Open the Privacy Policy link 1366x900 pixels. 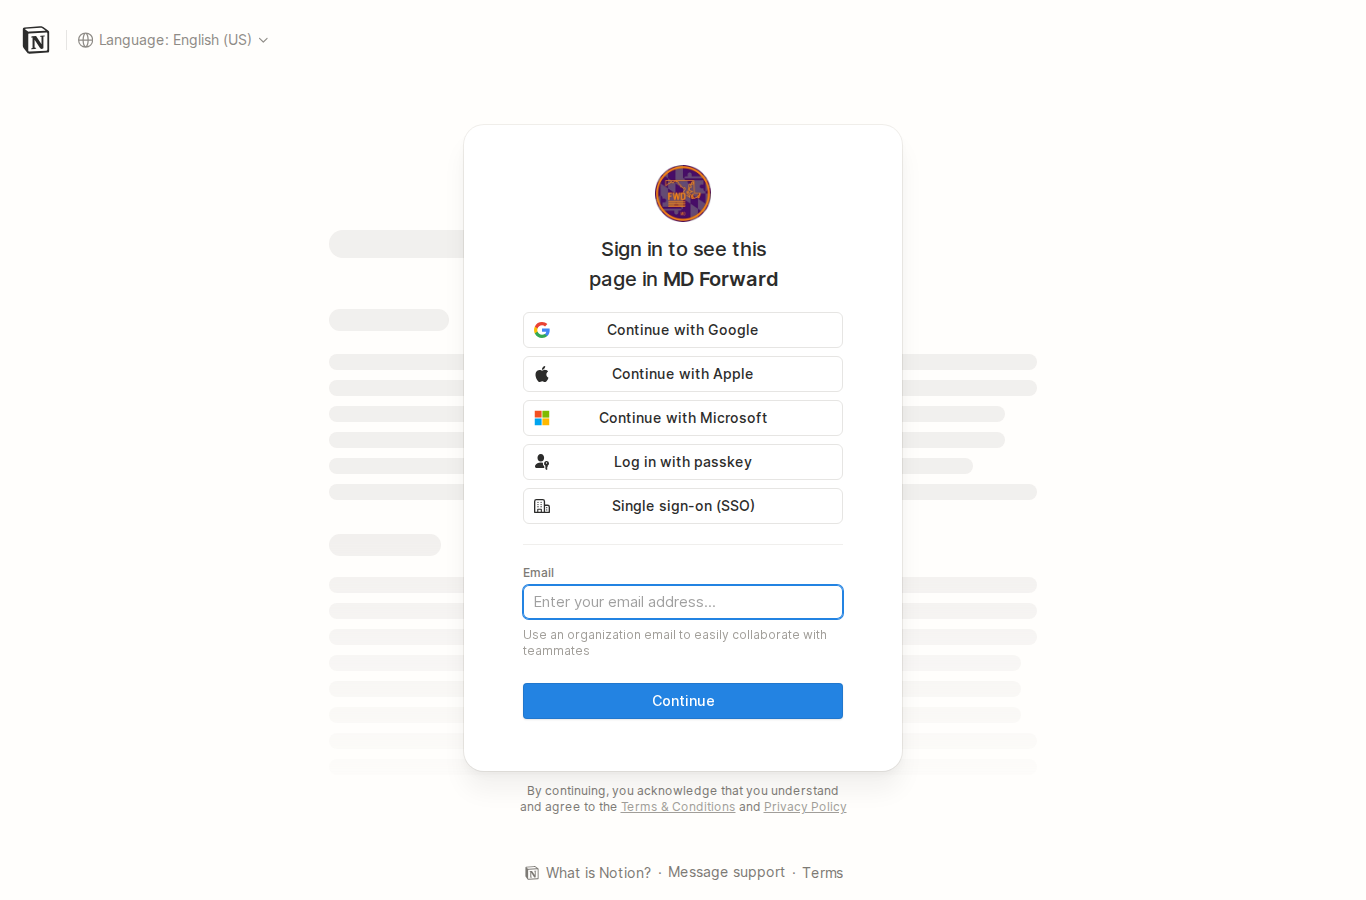click(804, 806)
